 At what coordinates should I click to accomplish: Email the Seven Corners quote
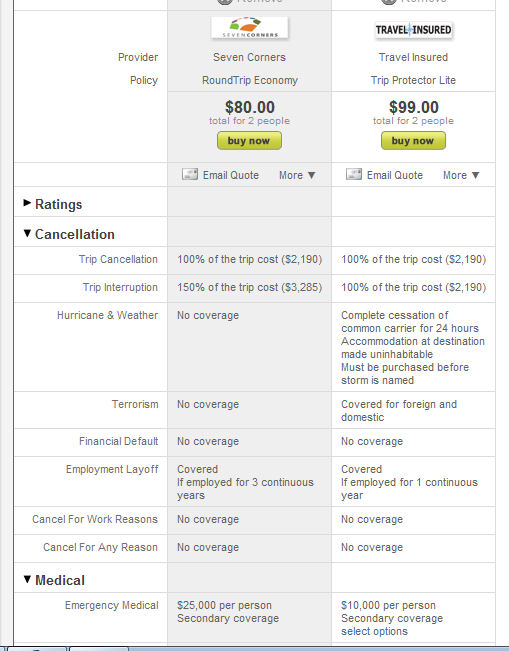[231, 175]
